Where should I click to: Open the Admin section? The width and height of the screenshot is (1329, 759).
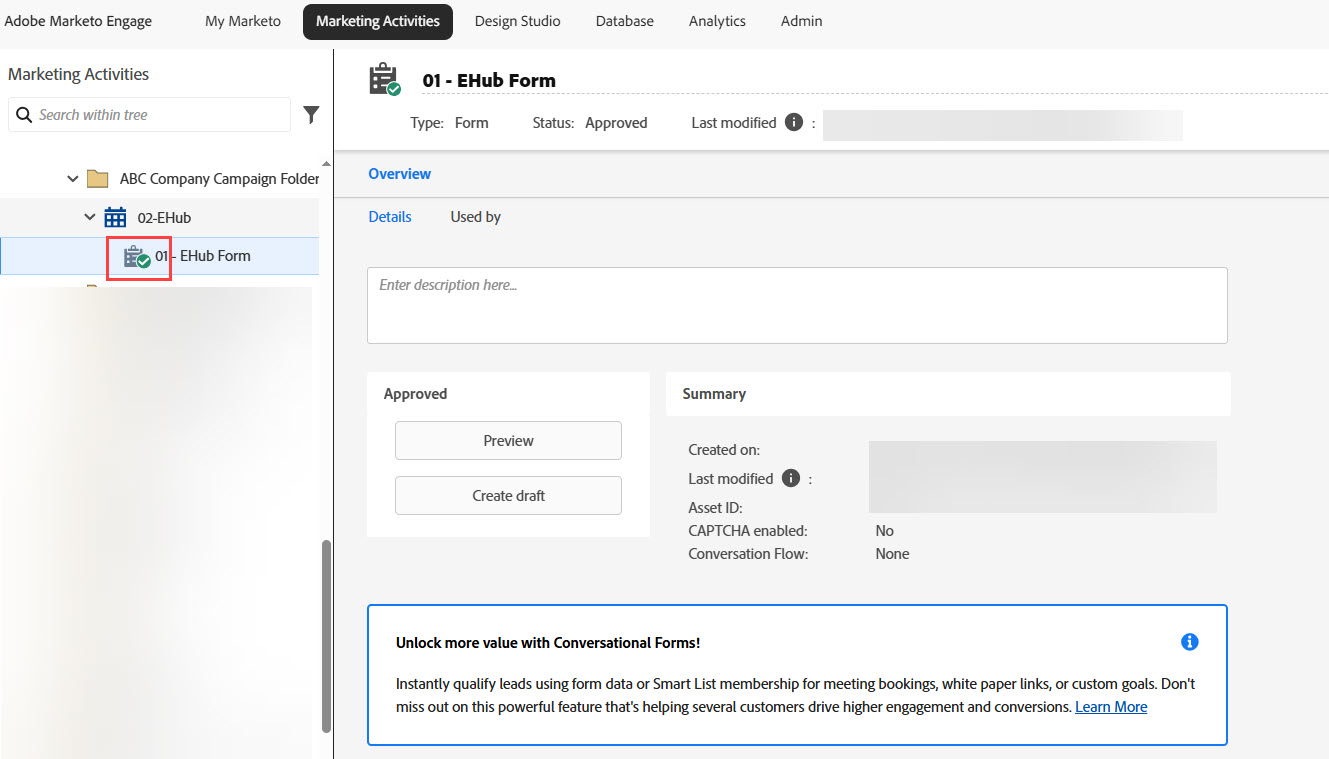click(x=802, y=21)
